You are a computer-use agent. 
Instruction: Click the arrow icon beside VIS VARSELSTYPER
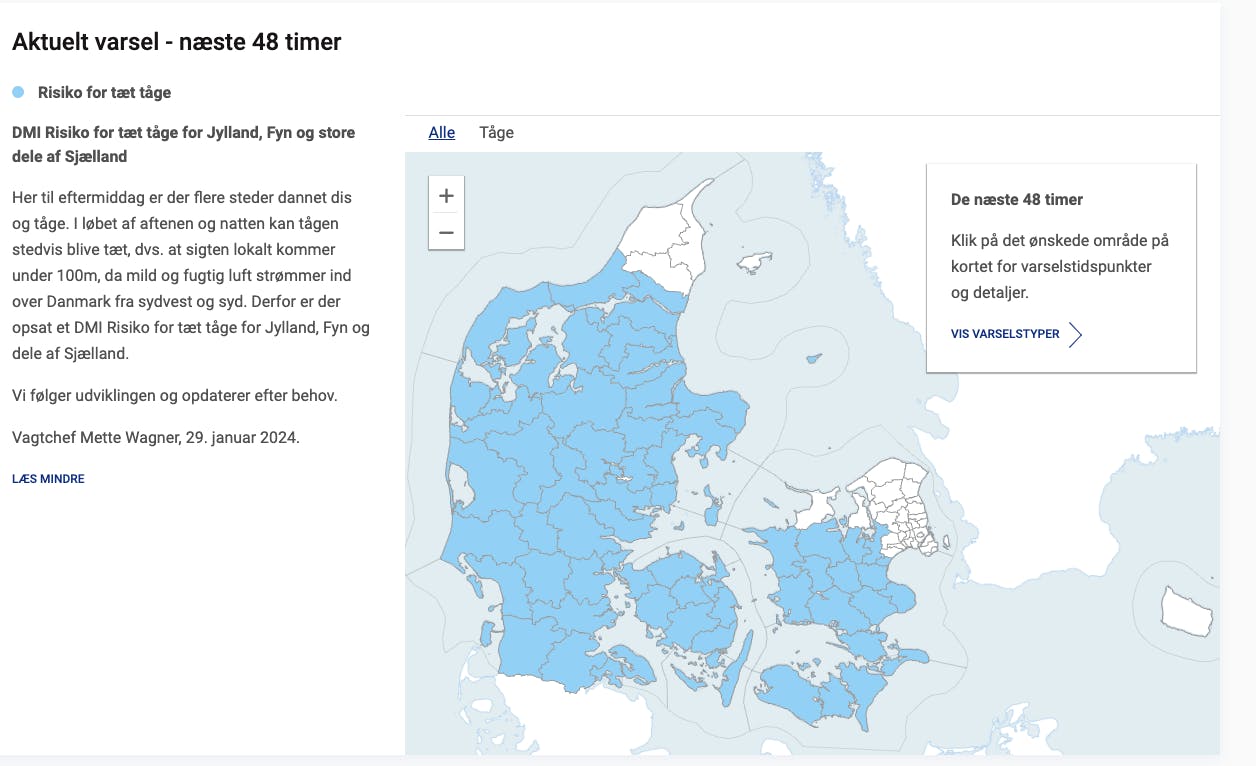pos(1075,334)
